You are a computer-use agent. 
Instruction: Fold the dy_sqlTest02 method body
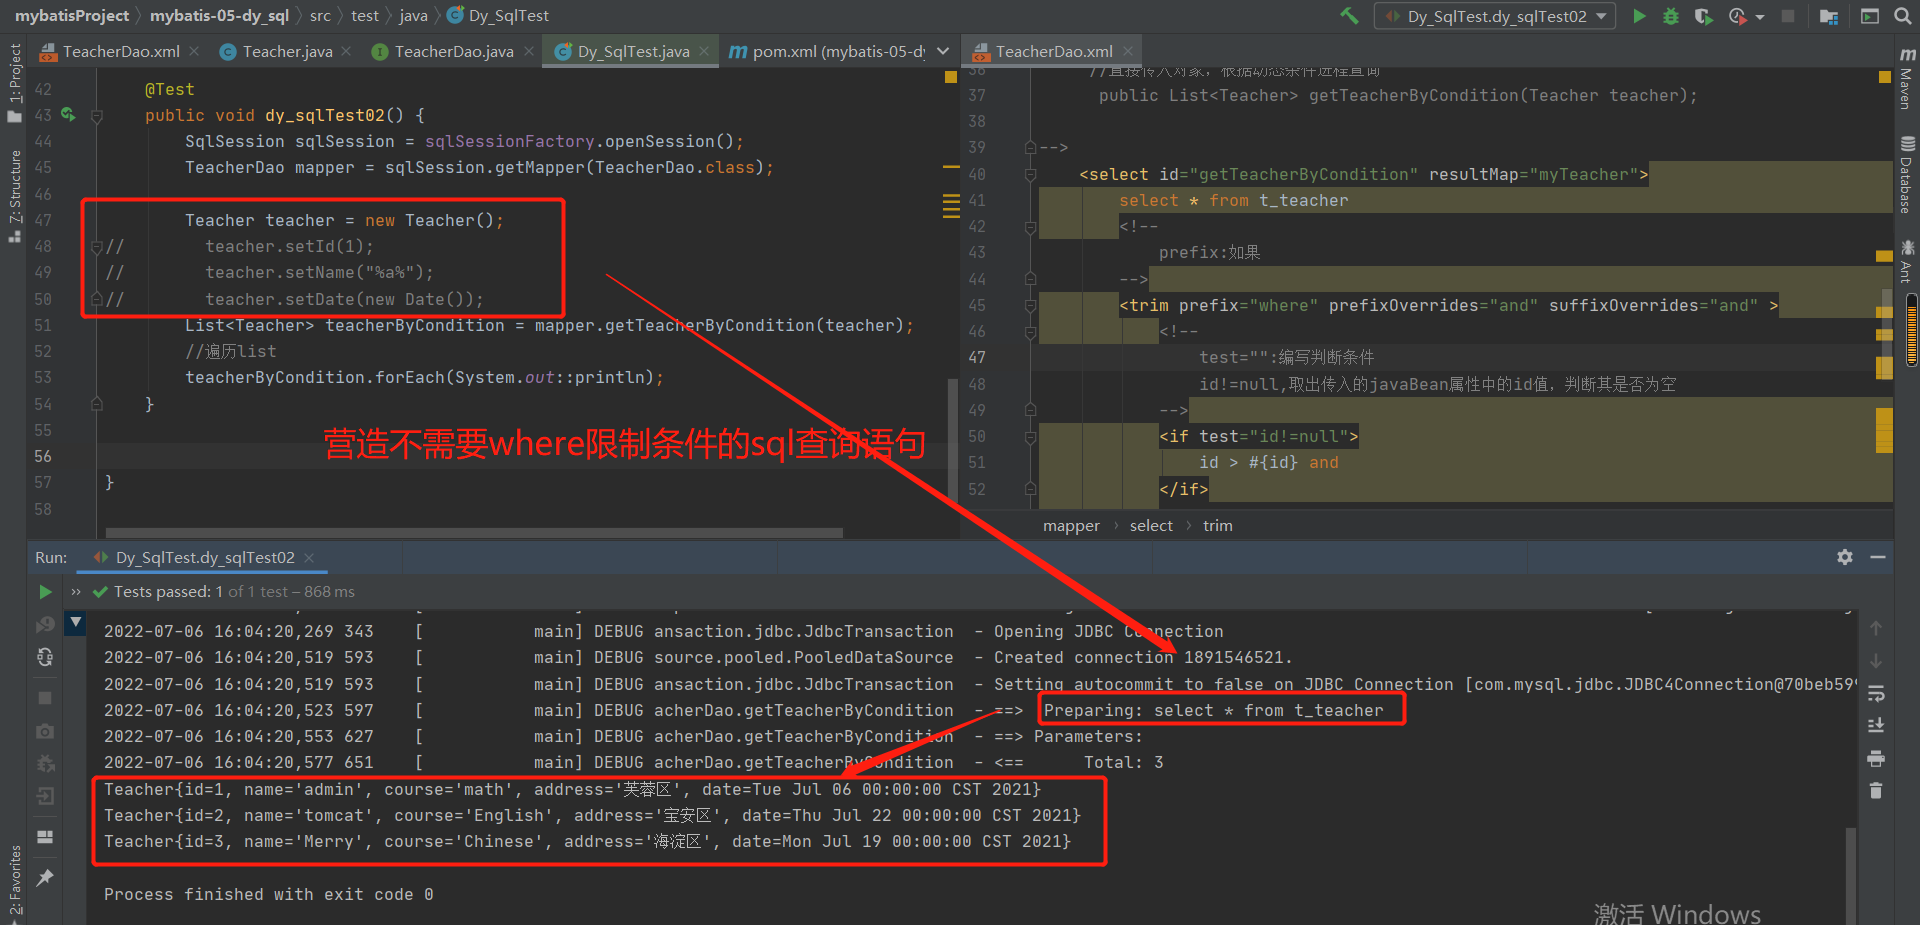click(97, 116)
